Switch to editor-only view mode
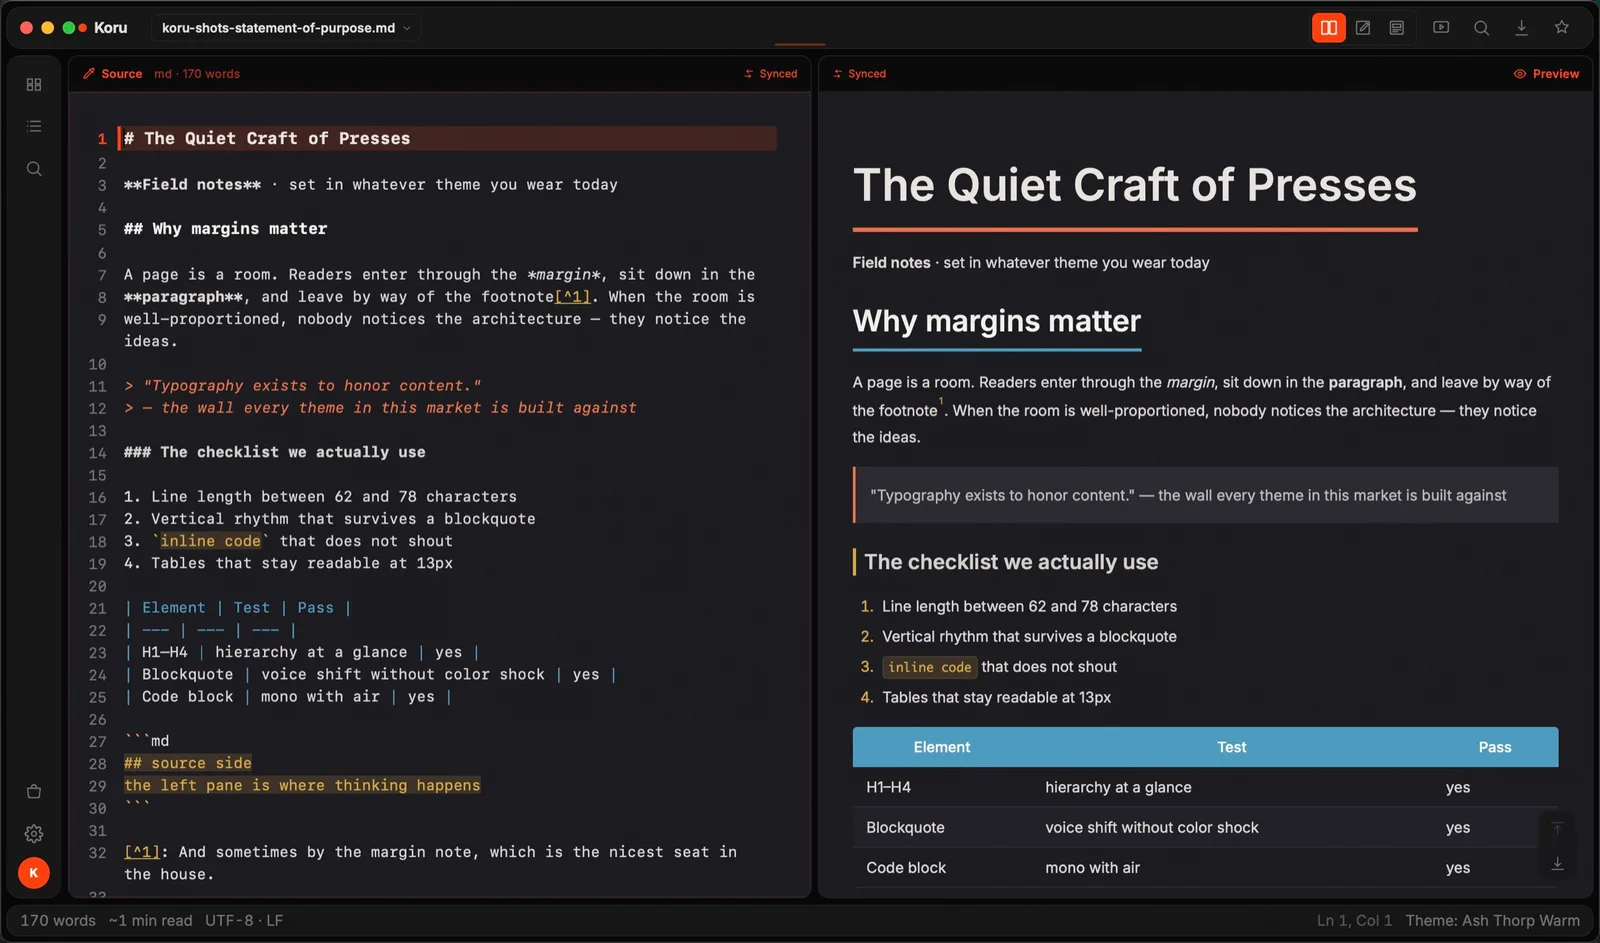 1362,28
